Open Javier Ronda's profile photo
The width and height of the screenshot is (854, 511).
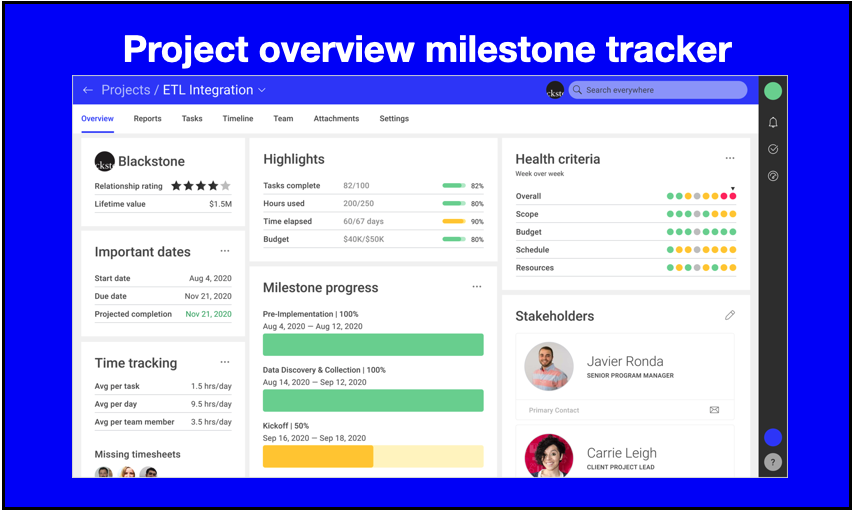click(x=548, y=366)
